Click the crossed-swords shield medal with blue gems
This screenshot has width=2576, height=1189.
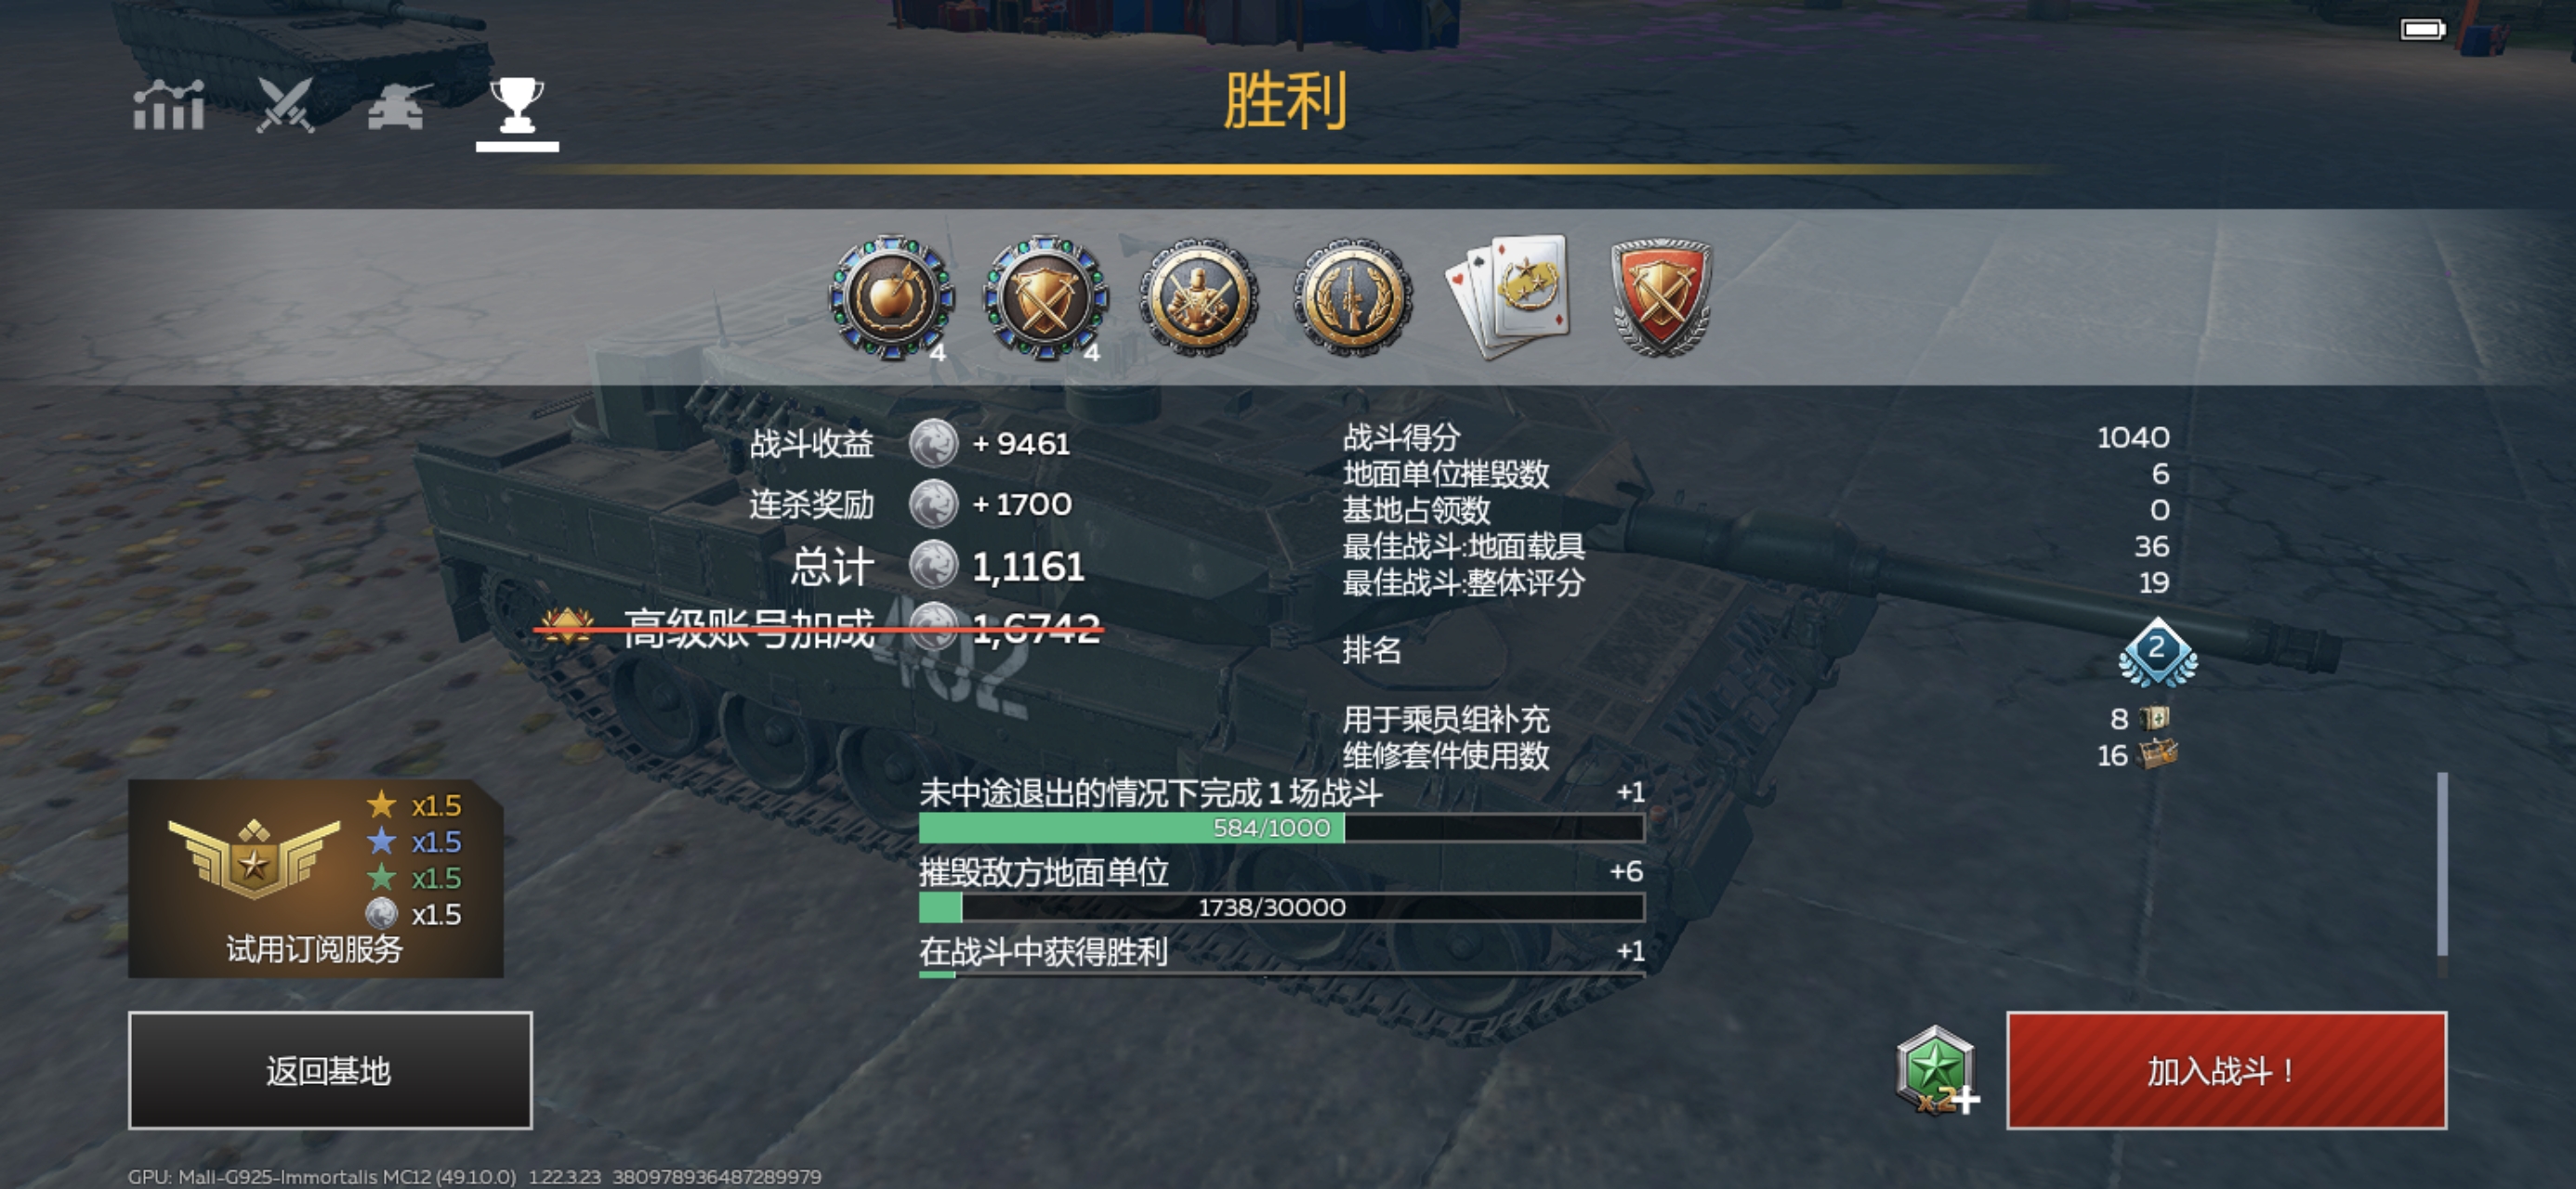[1045, 298]
